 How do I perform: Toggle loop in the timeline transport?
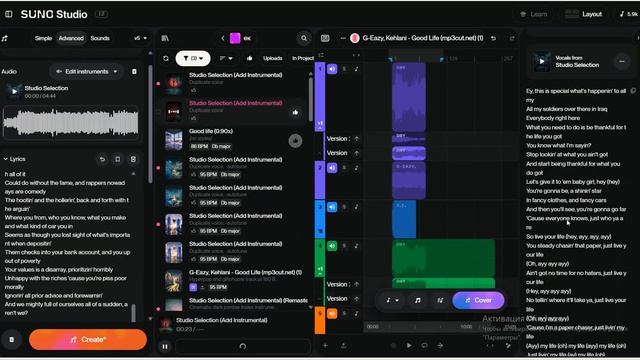coord(424,345)
